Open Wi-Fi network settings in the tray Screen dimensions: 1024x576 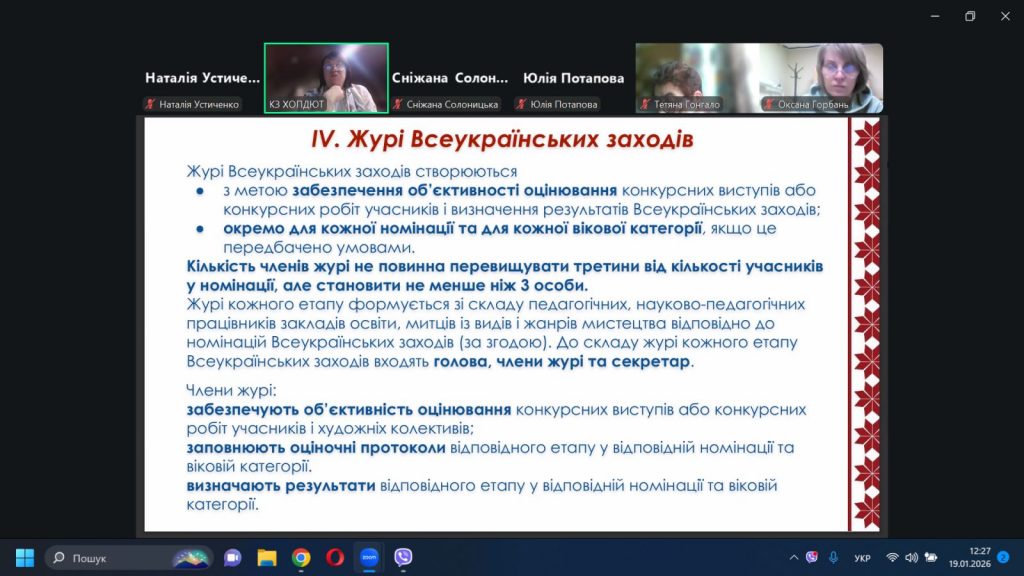point(892,557)
